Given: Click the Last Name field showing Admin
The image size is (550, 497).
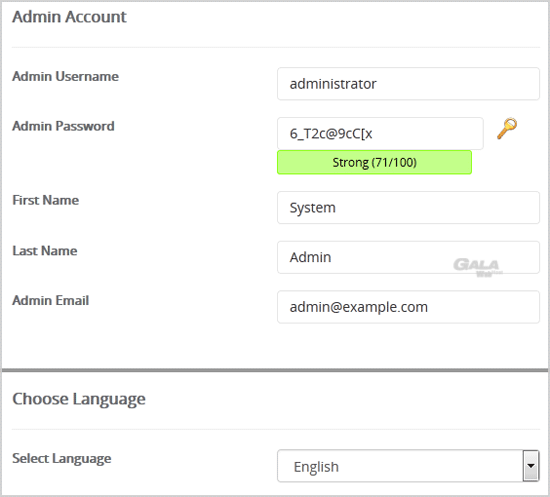Looking at the screenshot, I should click(x=408, y=257).
